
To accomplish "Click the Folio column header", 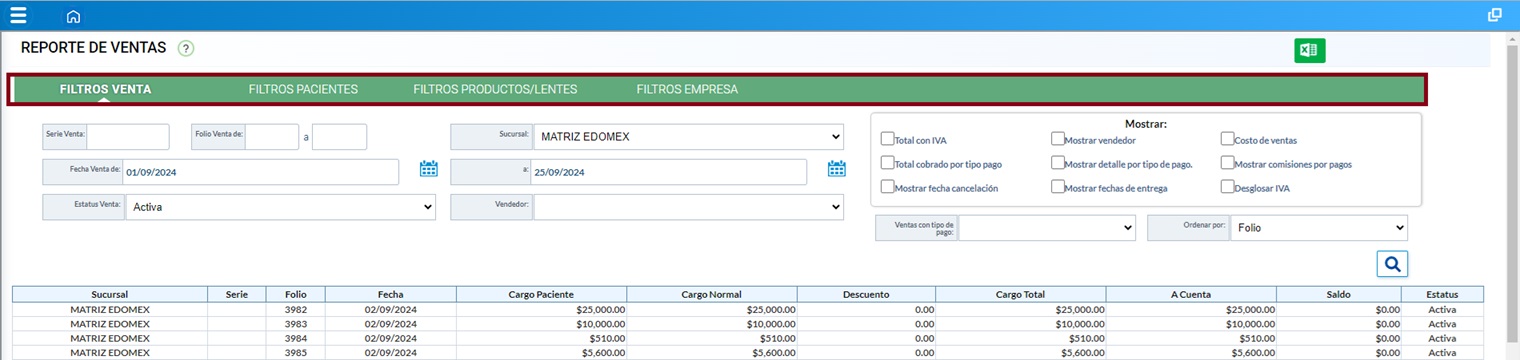I will [295, 295].
